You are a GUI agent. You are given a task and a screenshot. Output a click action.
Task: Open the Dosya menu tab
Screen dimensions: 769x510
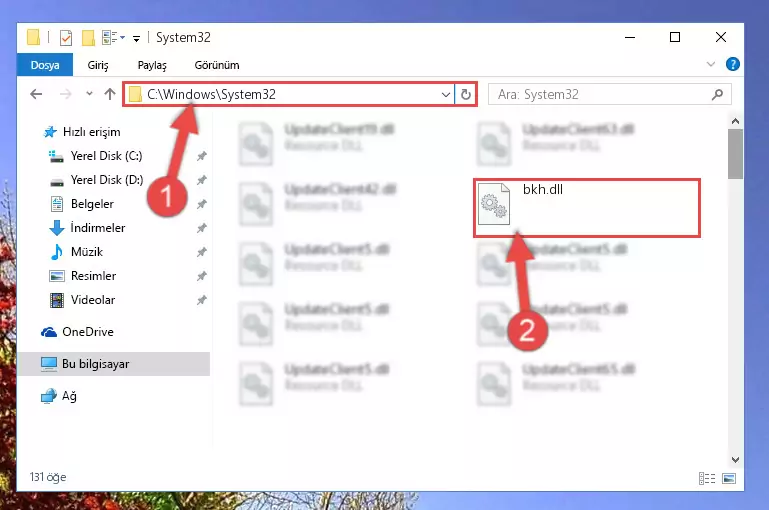[x=45, y=65]
